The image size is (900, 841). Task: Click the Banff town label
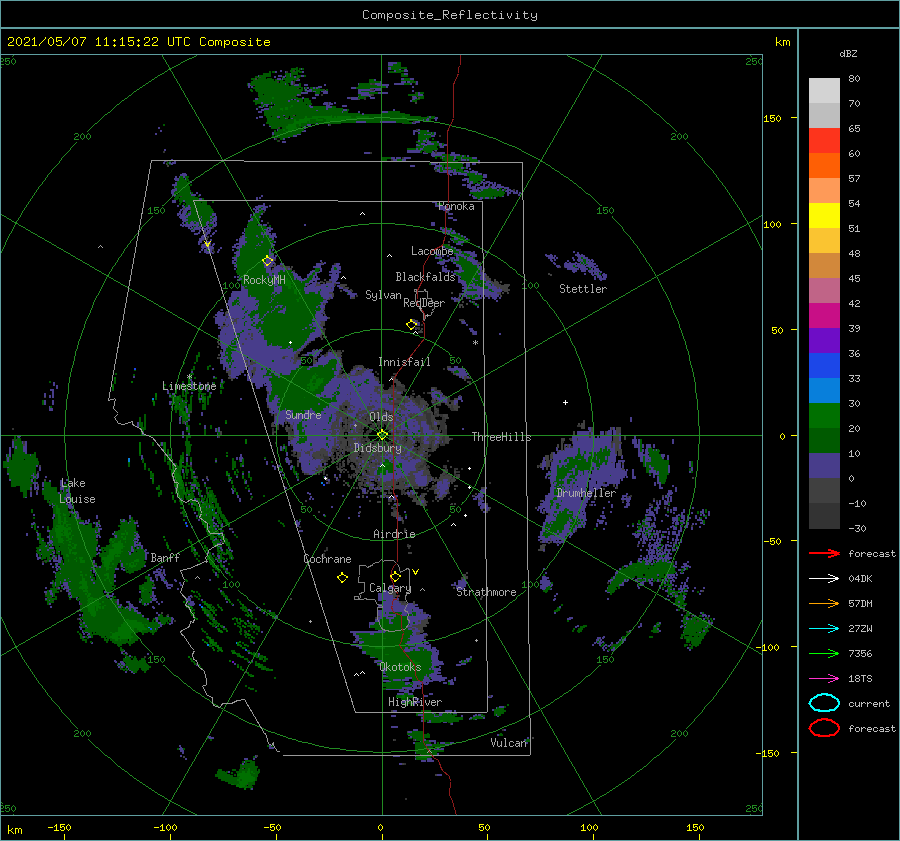pos(165,557)
